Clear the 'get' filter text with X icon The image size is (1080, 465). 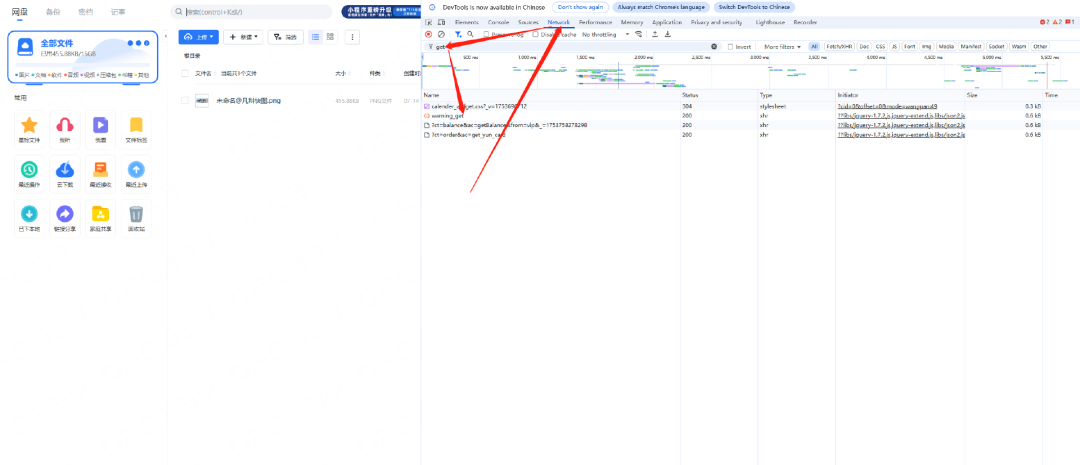pos(714,47)
